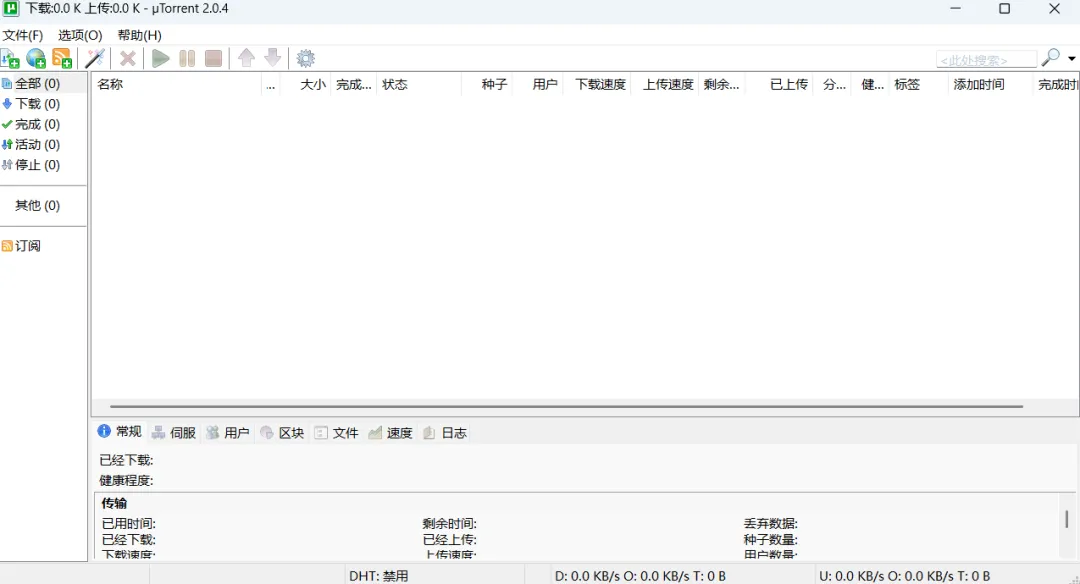This screenshot has height=584, width=1080.
Task: Click the search here input field
Action: pos(986,60)
